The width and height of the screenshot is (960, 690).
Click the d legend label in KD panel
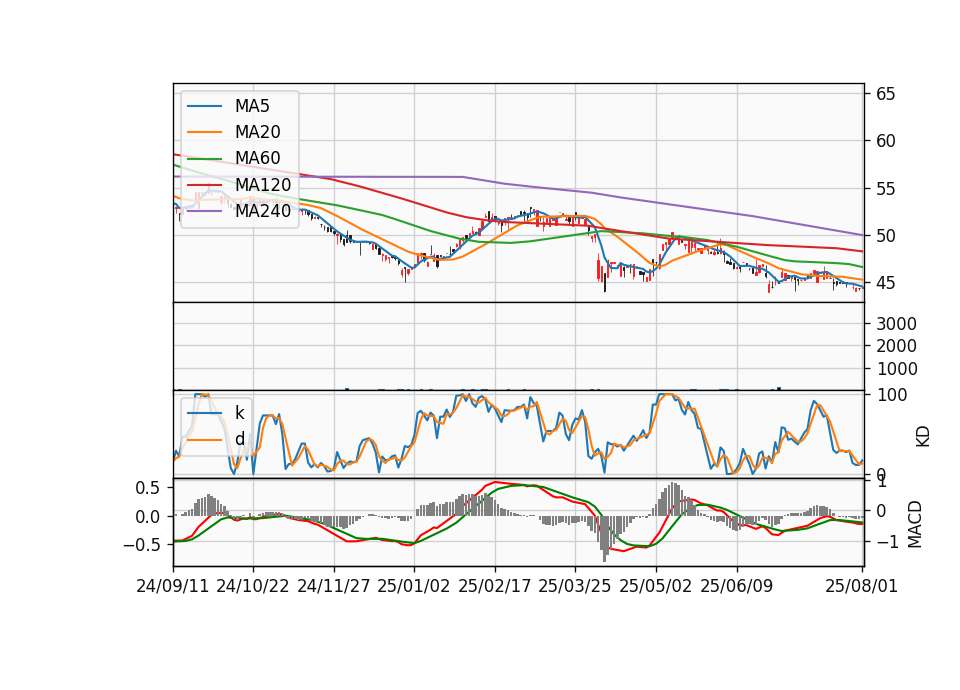[x=239, y=438]
